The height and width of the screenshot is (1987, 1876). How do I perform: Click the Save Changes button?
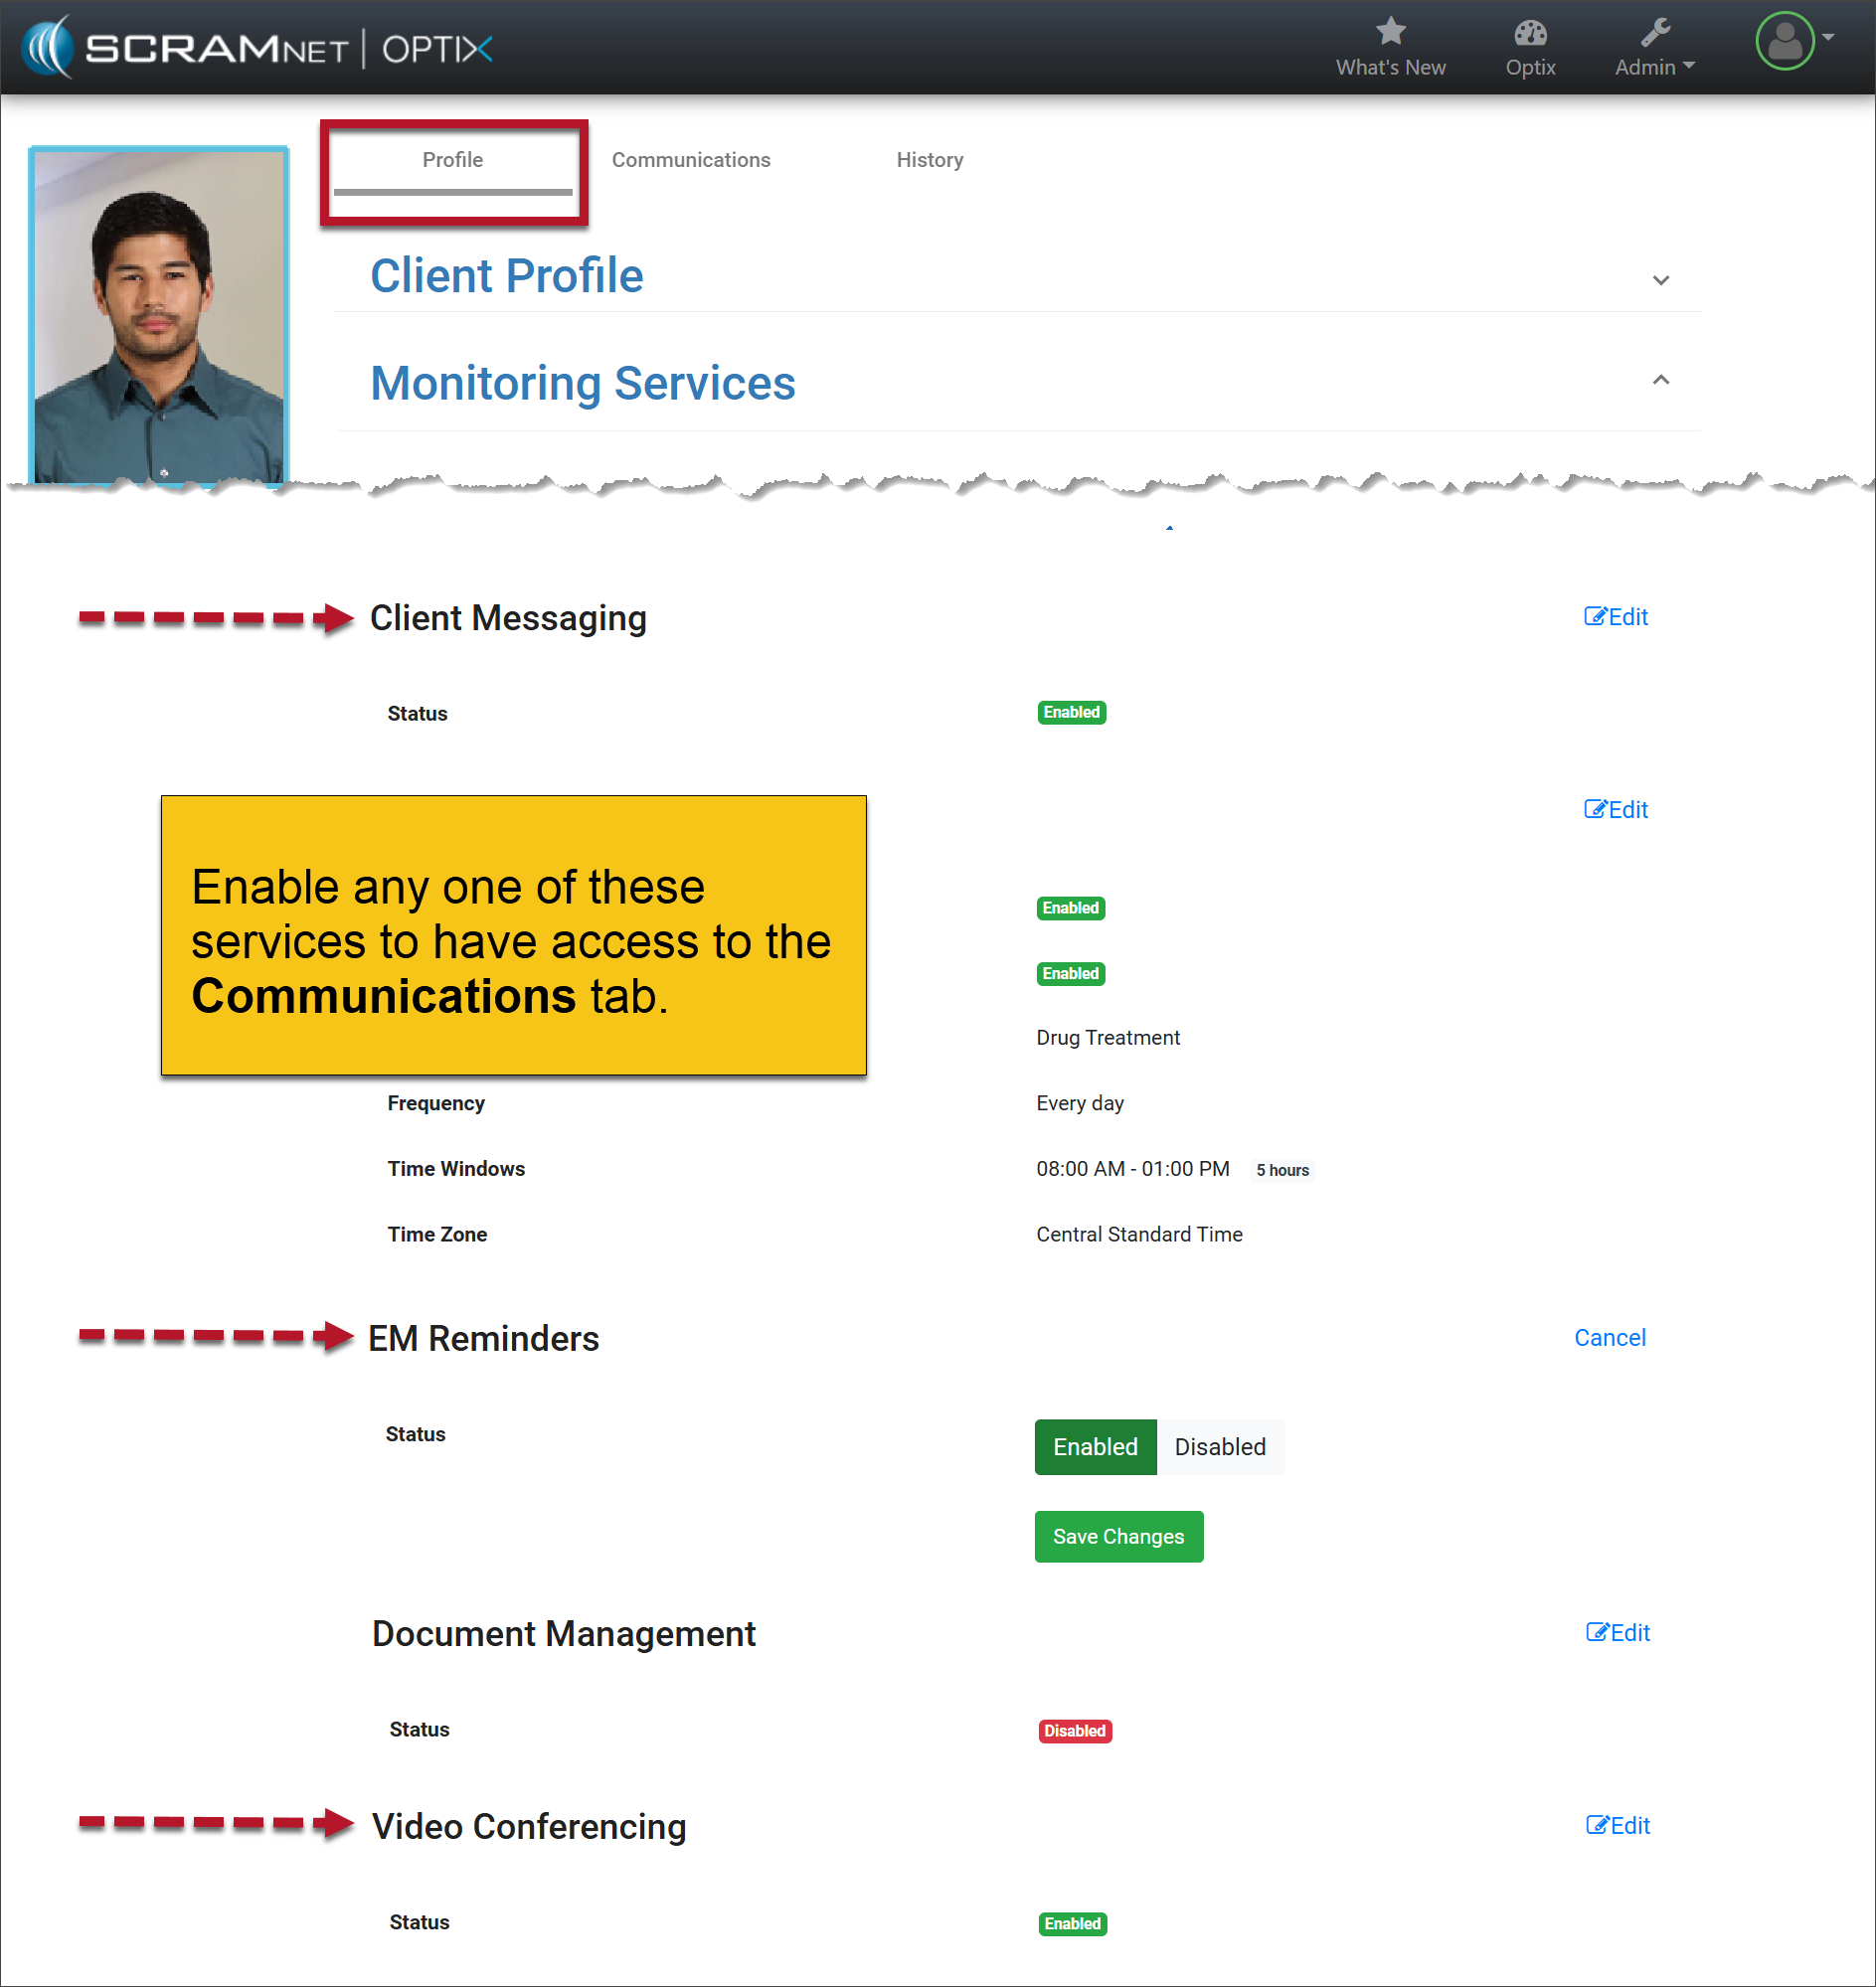pyautogui.click(x=1118, y=1537)
